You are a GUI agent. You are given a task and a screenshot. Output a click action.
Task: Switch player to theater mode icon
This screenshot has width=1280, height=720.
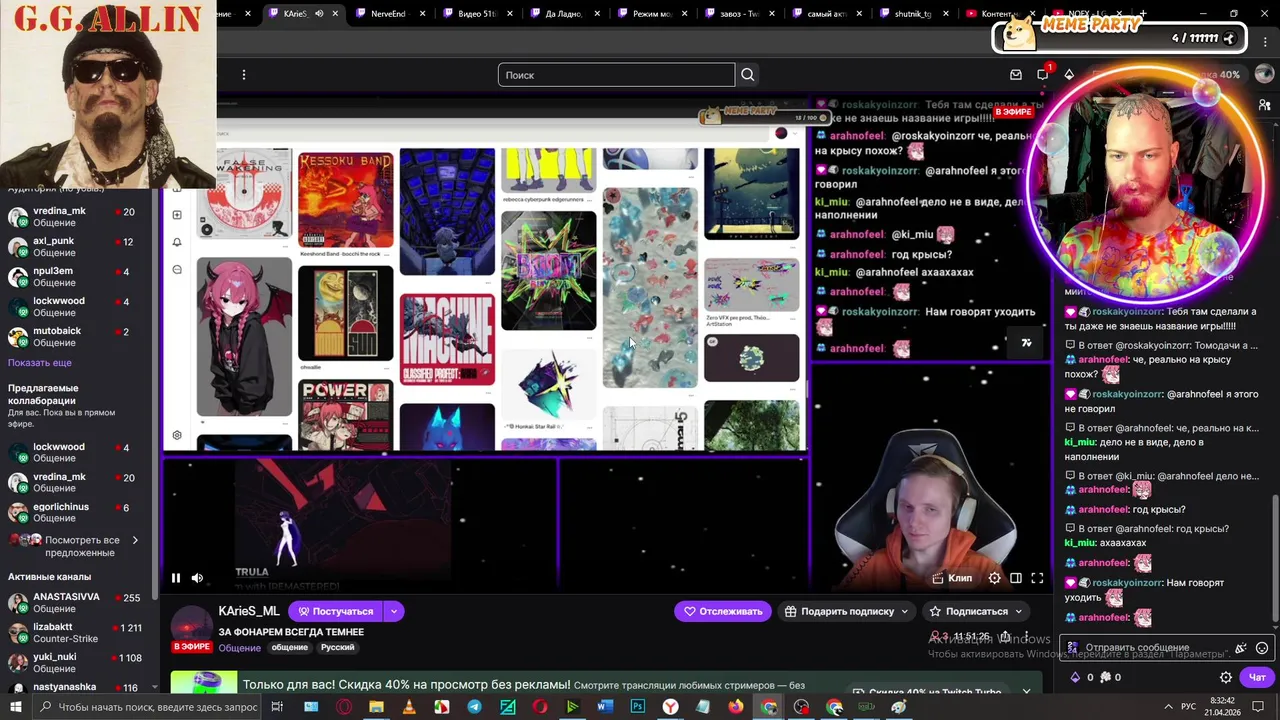(x=1016, y=578)
